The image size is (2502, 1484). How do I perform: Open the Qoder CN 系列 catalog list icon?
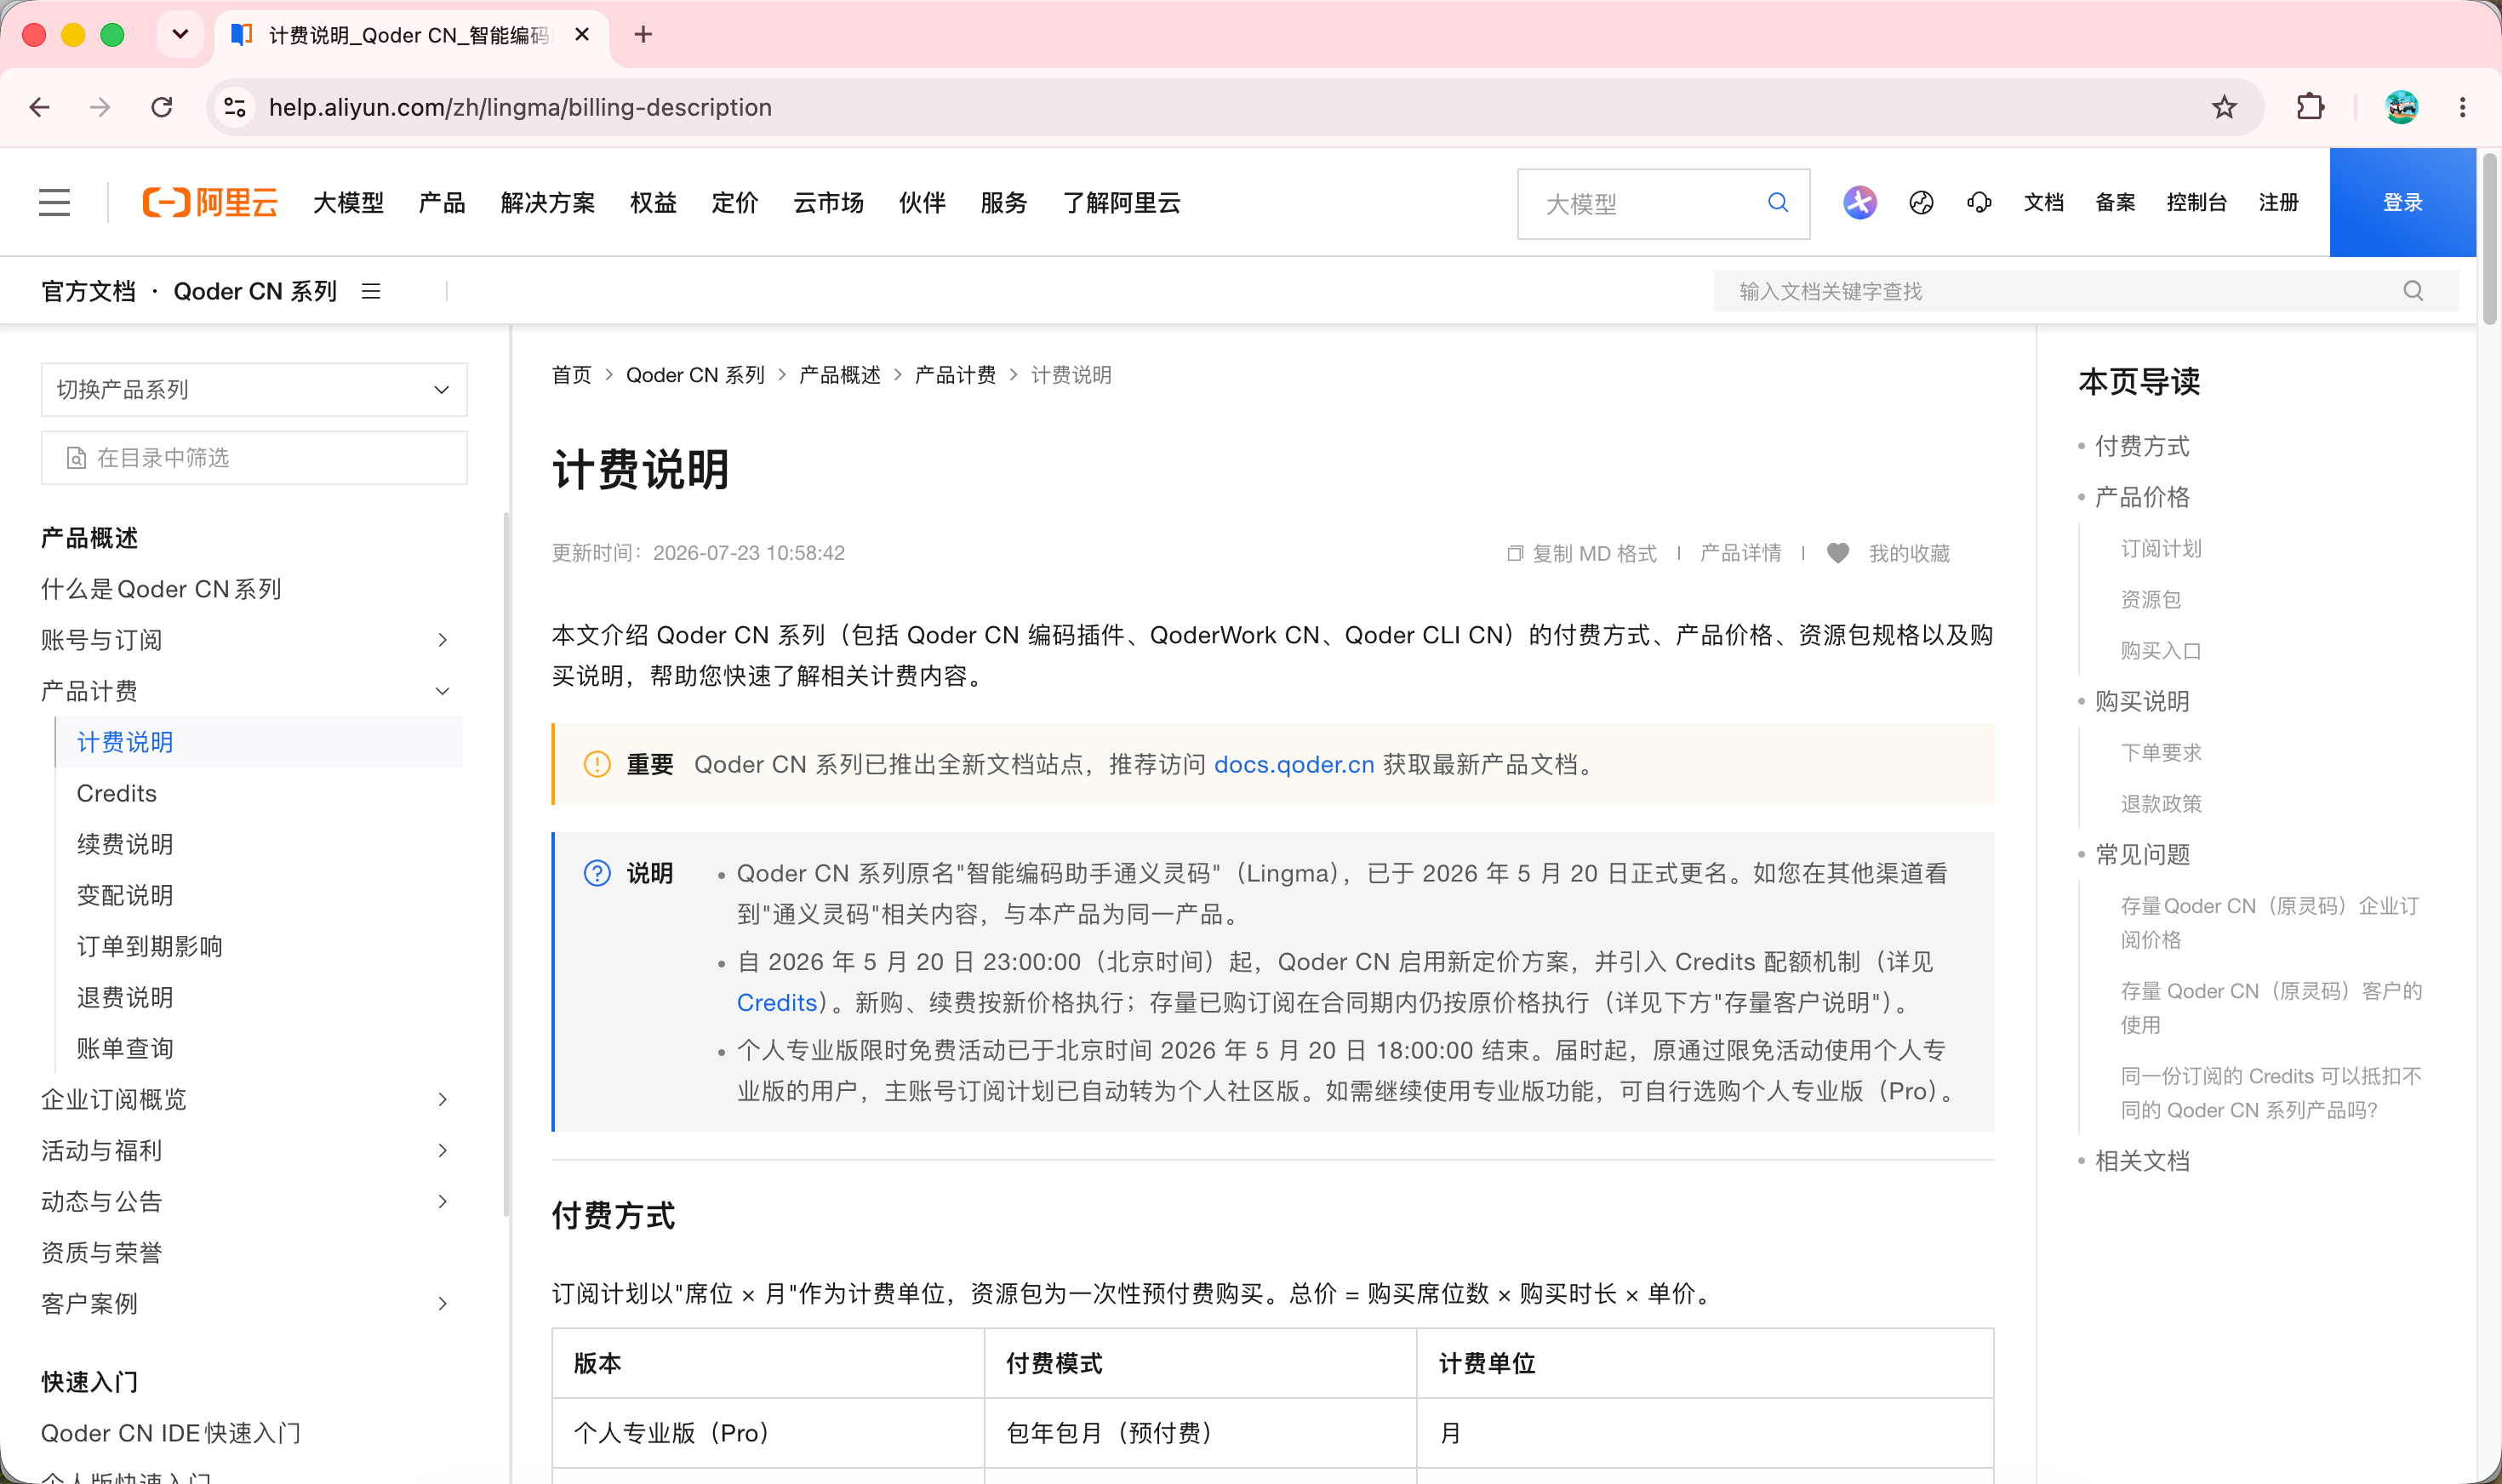tap(371, 291)
